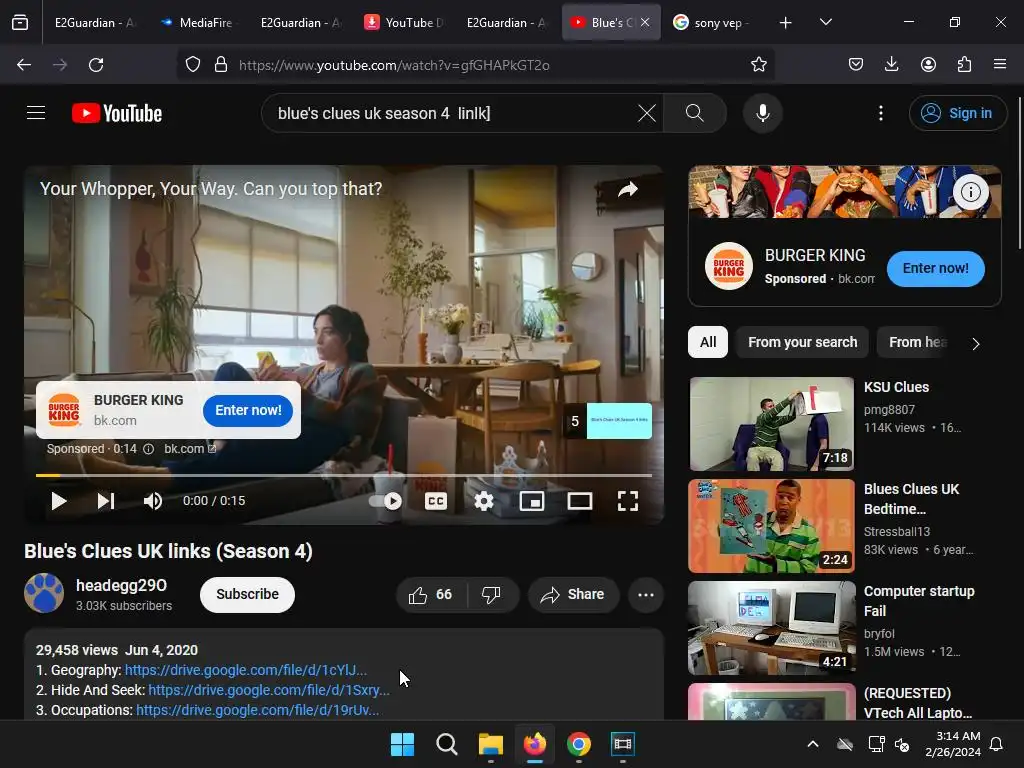Open headegg290 channel name link
Viewport: 1024px width, 768px height.
pos(121,585)
